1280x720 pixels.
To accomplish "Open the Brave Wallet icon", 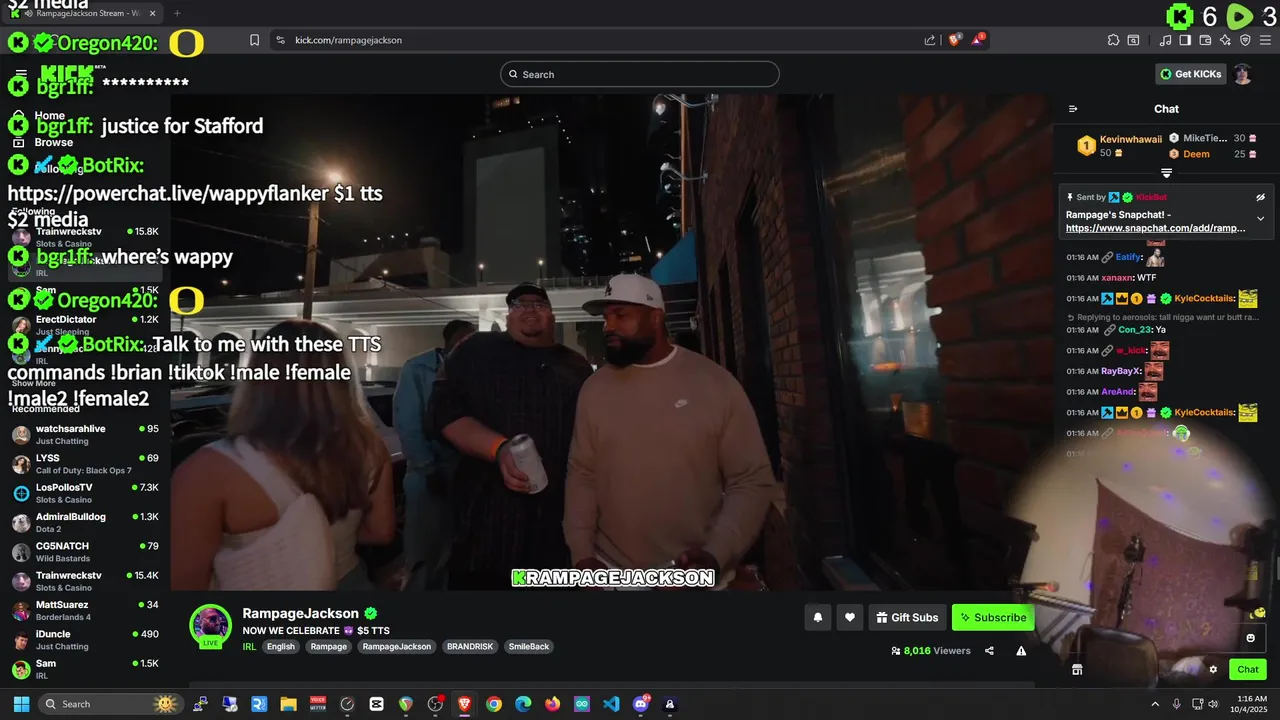I will [x=1205, y=40].
